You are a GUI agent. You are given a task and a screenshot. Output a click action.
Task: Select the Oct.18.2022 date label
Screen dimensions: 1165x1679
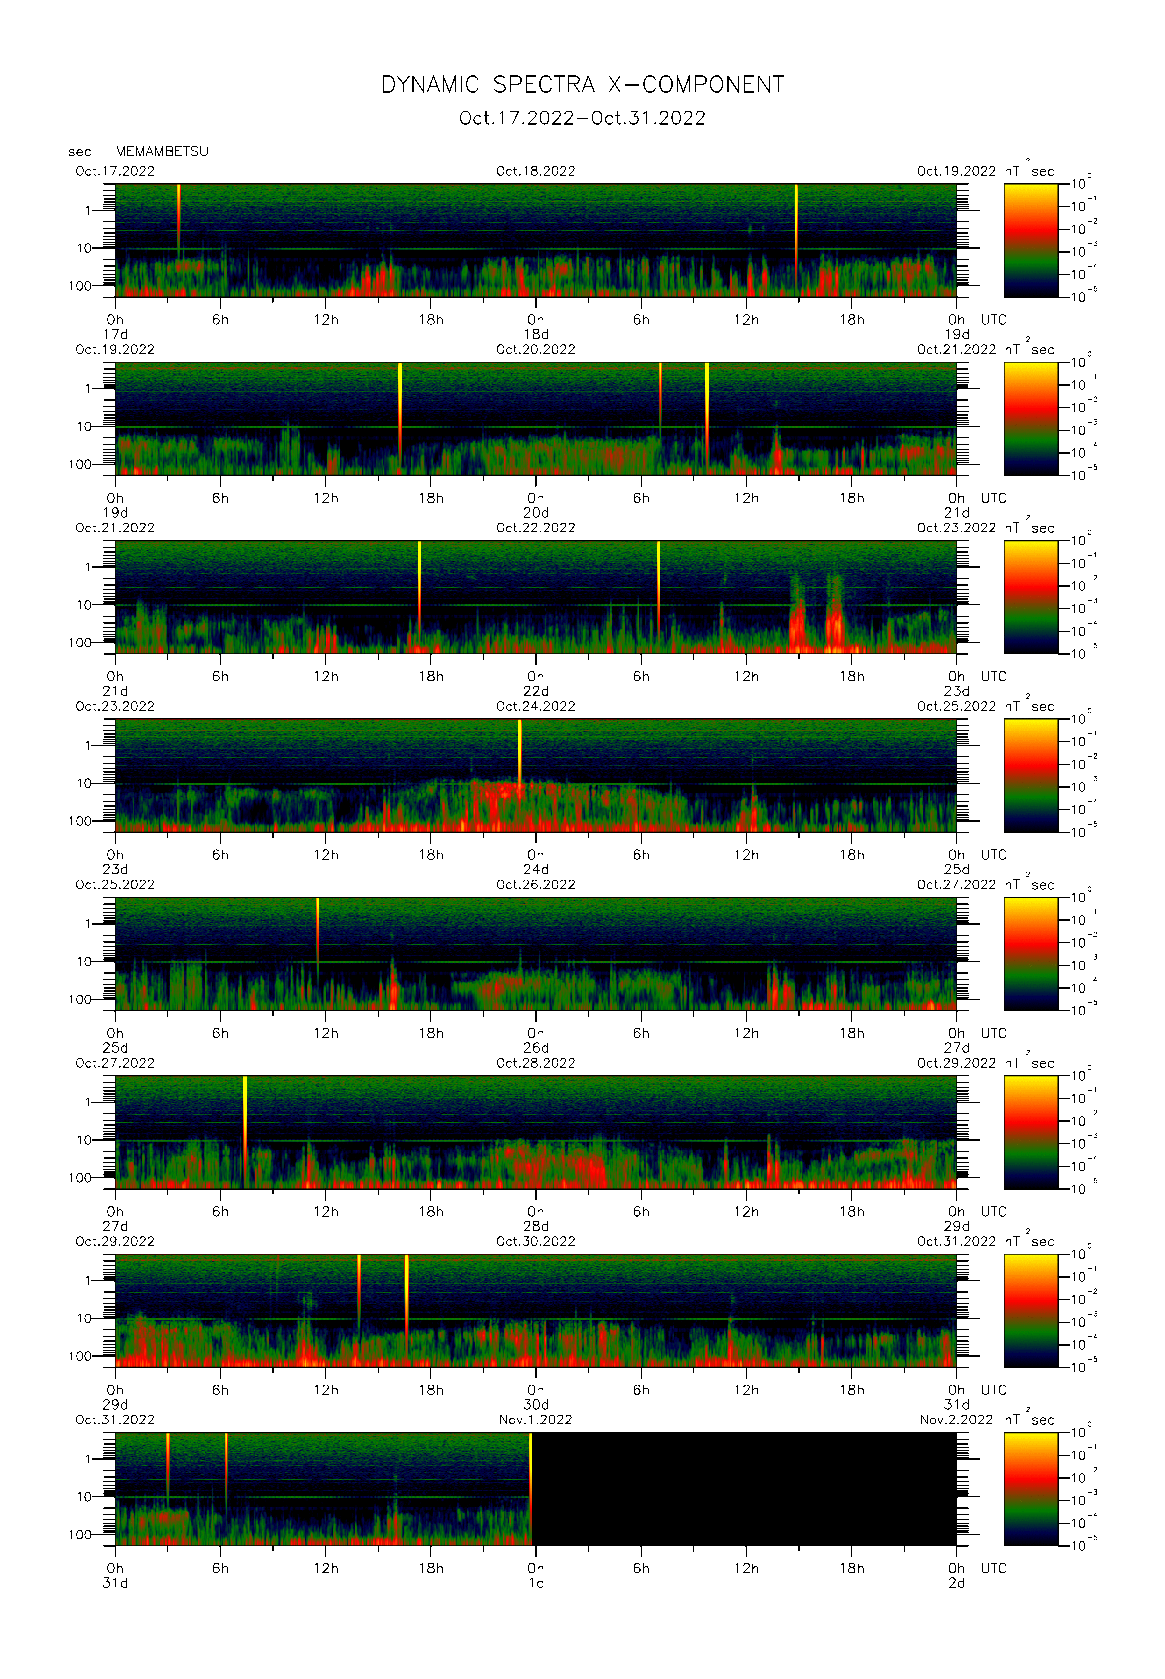coord(536,171)
